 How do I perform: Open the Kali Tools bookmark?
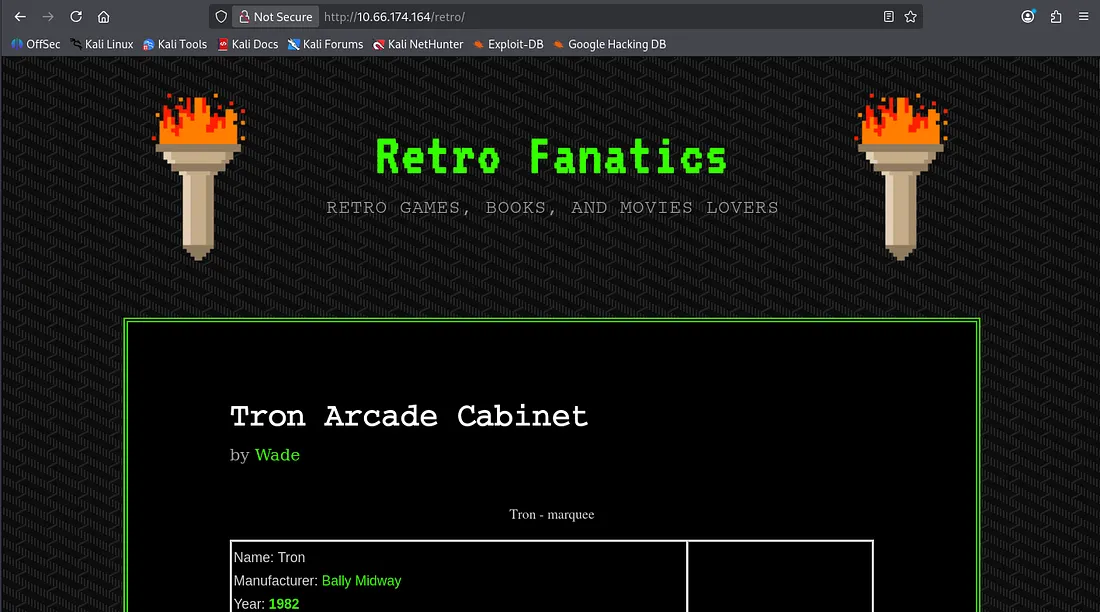(x=175, y=44)
